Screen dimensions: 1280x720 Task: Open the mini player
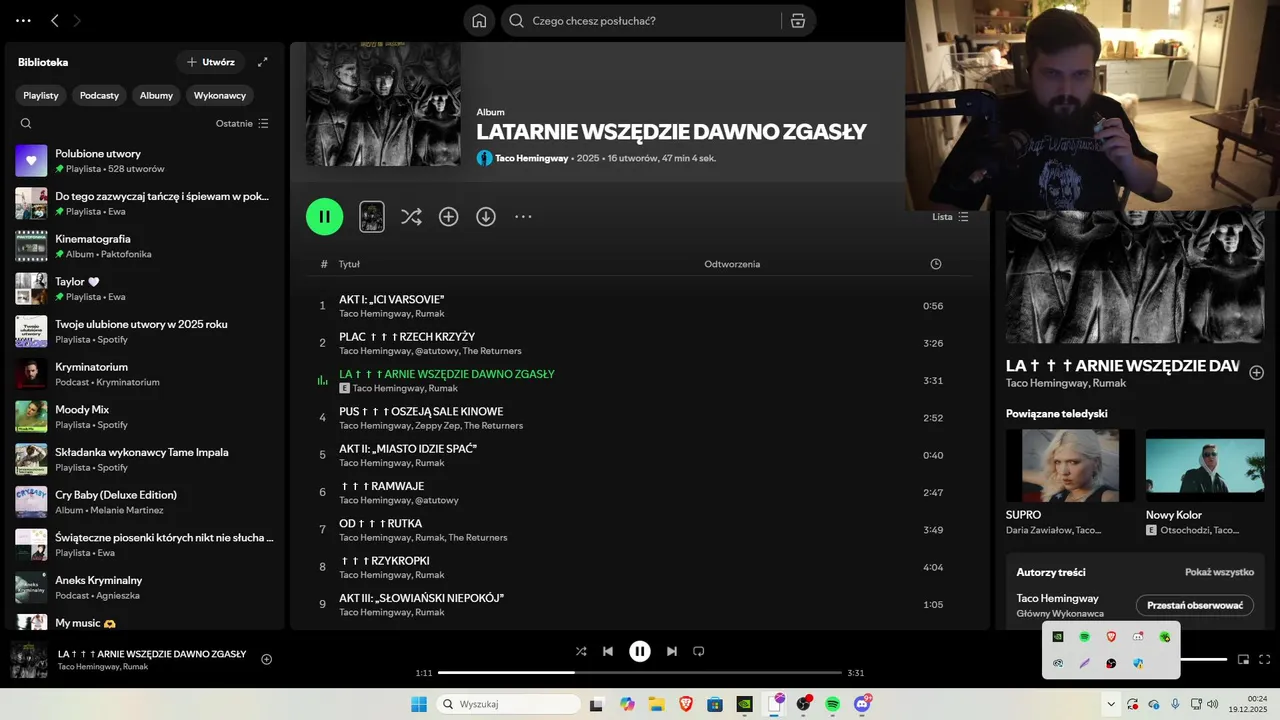point(1244,659)
